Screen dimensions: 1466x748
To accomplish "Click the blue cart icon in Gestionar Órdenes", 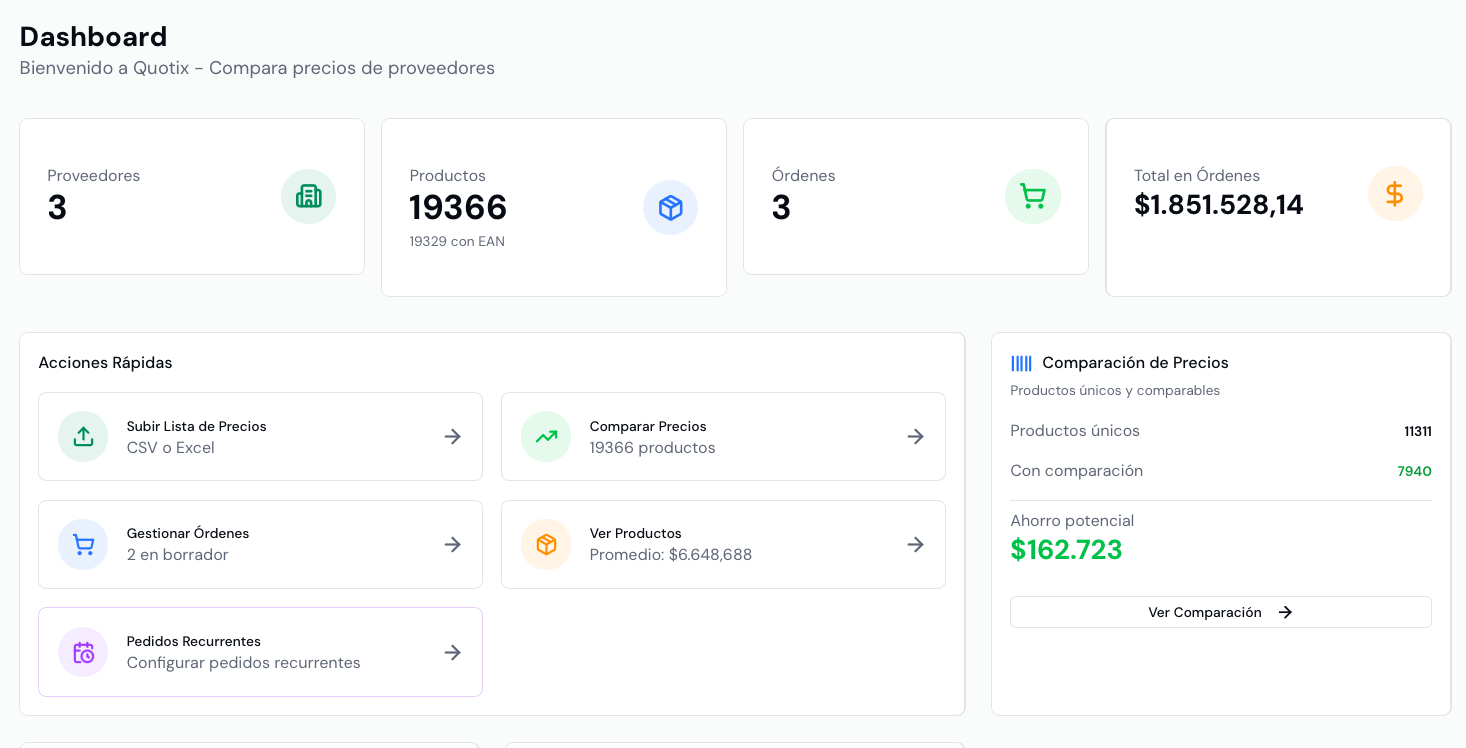I will tap(83, 544).
